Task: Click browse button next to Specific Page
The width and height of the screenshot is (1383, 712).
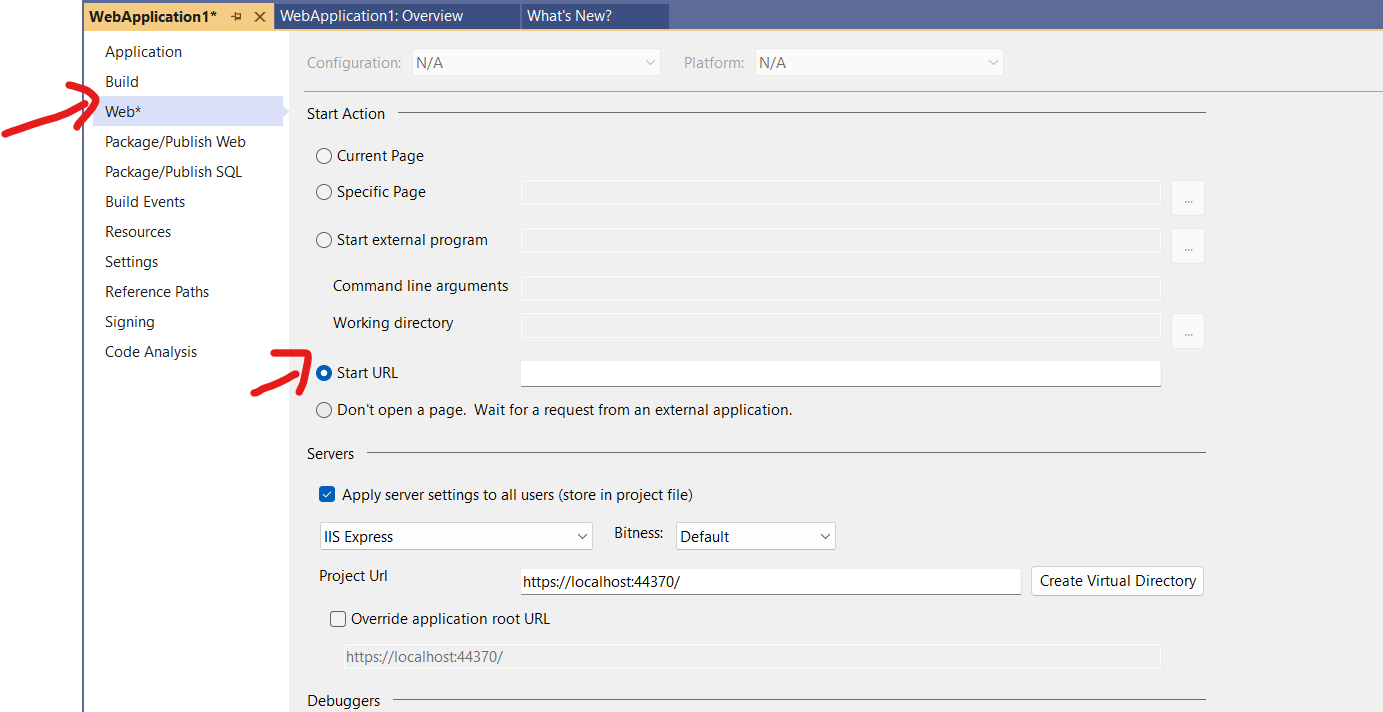Action: [x=1188, y=198]
